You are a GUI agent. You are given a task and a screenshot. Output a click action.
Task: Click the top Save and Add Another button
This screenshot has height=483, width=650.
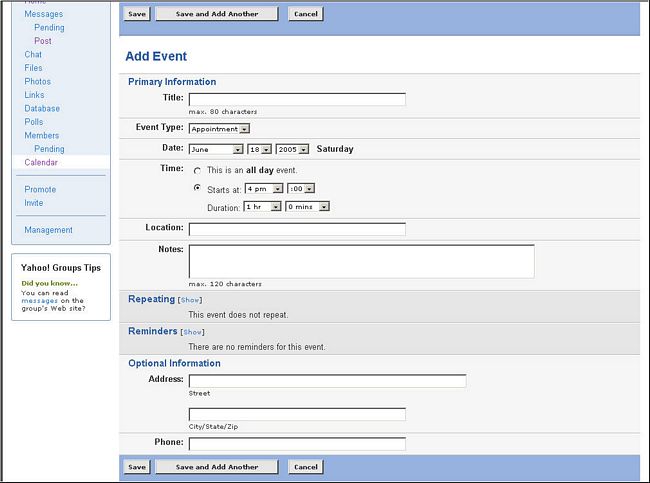217,14
